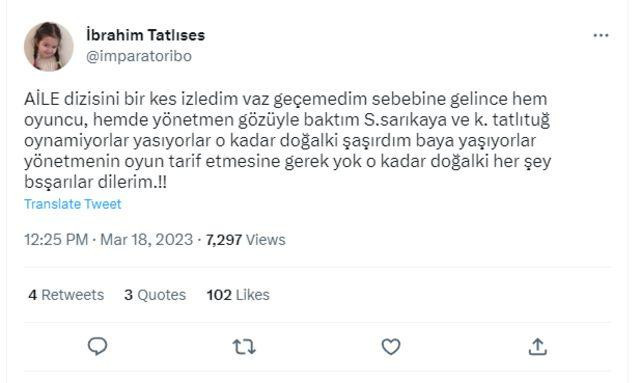Click the 12:25 PM timestamp
The width and height of the screenshot is (640, 383).
click(x=56, y=239)
